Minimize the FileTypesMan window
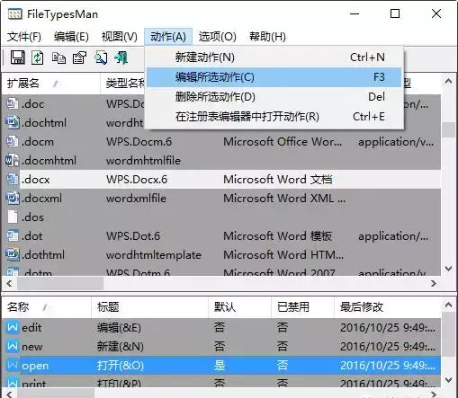Screen dimensions: 458x398 pyautogui.click(x=354, y=14)
